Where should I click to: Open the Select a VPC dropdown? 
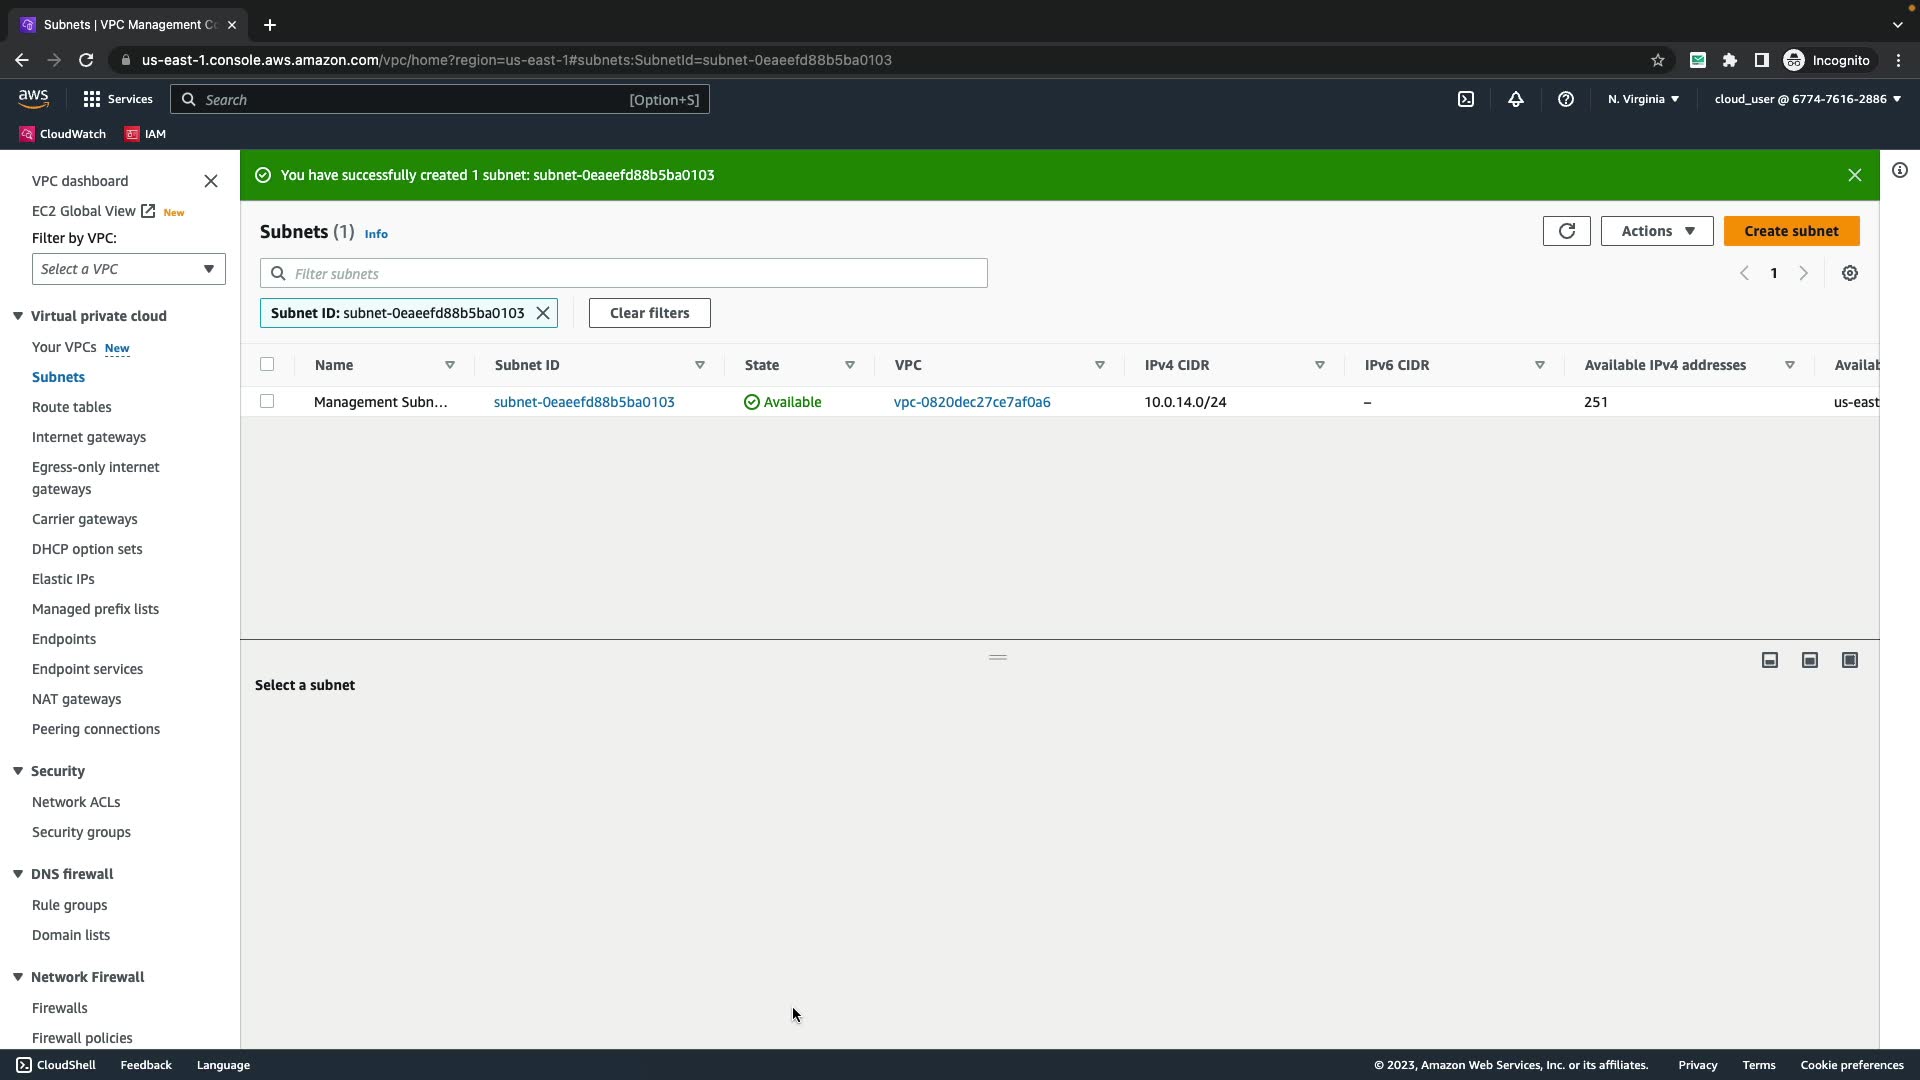coord(128,269)
